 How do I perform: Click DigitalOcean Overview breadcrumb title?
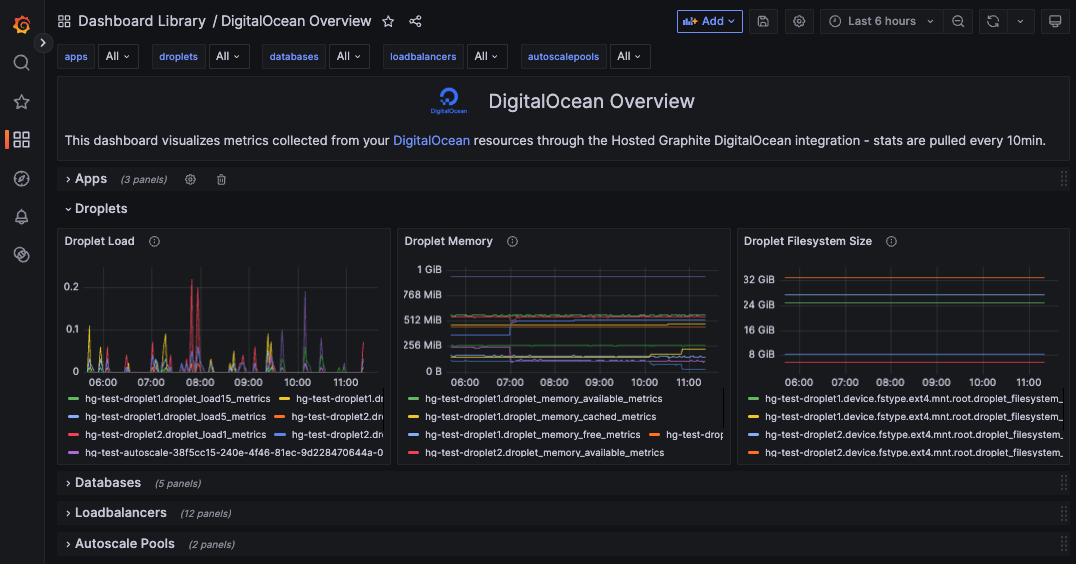point(296,21)
